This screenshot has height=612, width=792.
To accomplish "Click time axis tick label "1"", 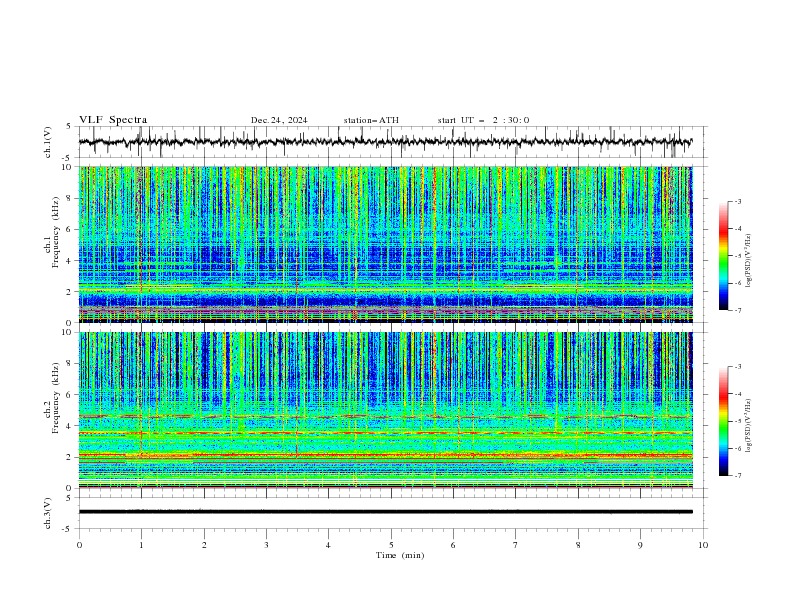I will click(x=141, y=545).
